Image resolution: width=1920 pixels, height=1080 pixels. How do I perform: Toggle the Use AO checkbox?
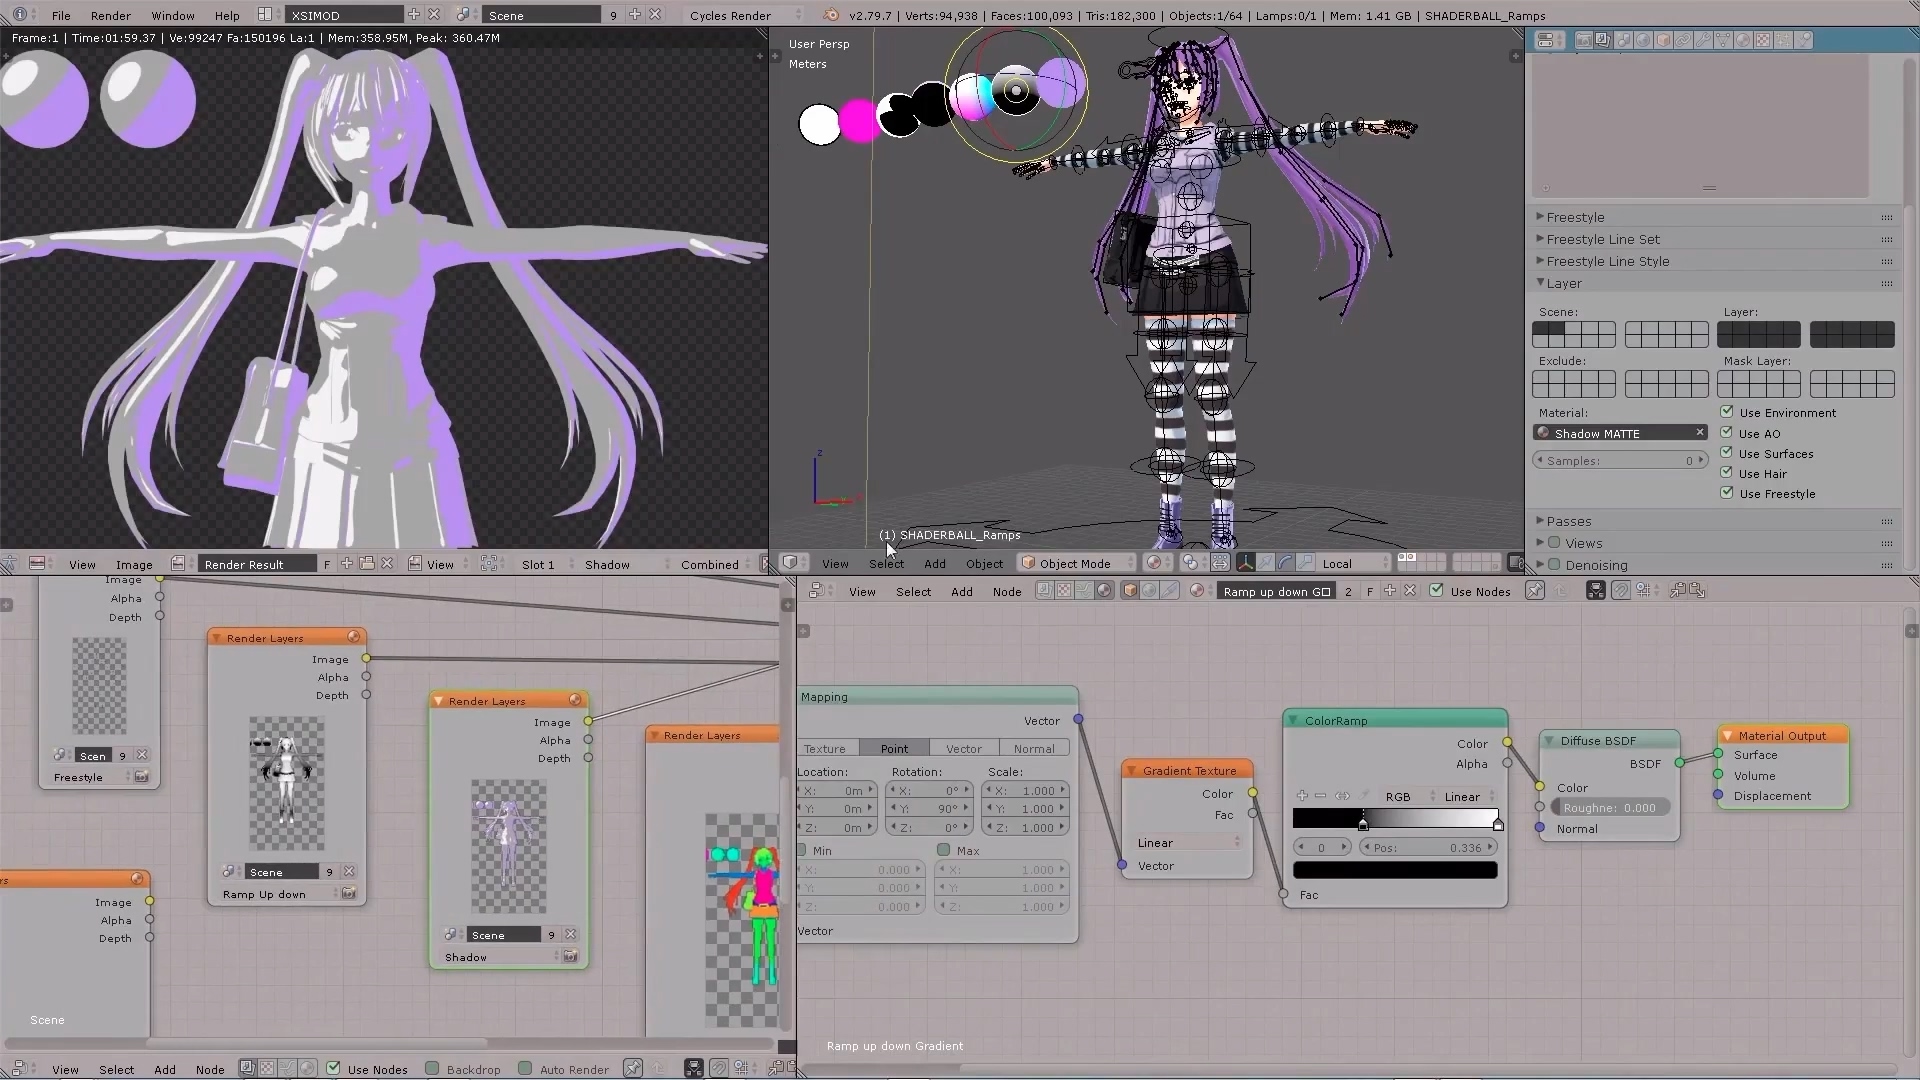[x=1727, y=432]
